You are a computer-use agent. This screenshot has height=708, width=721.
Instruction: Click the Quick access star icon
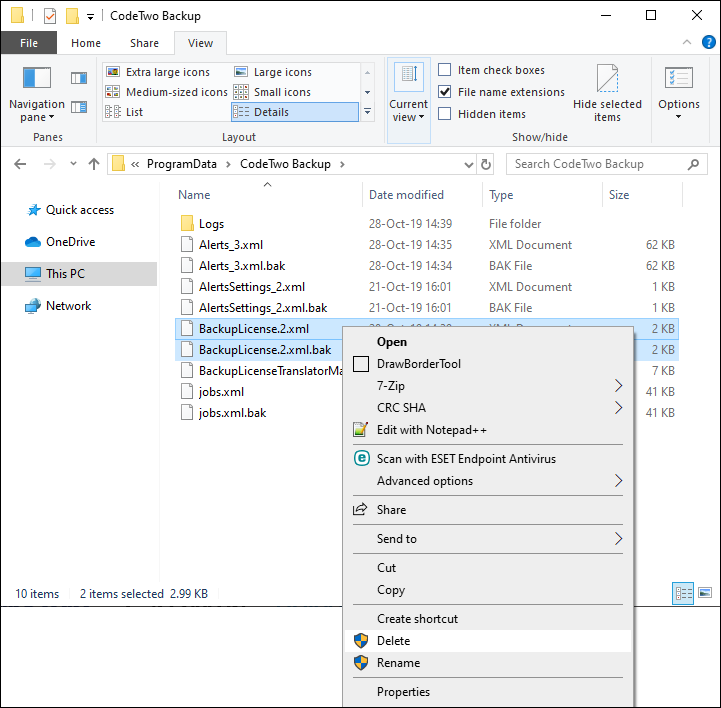34,210
